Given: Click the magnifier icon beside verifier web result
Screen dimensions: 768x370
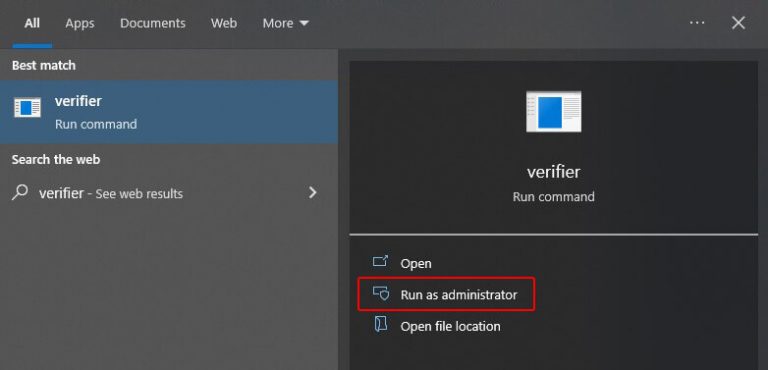Looking at the screenshot, I should coord(20,193).
